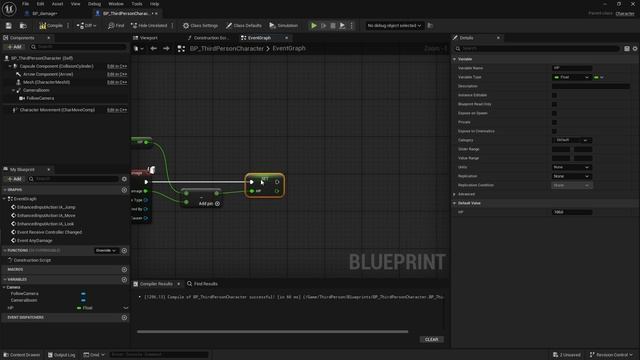The height and width of the screenshot is (360, 640).
Task: Toggle Blueprint Read Only checkbox
Action: click(x=554, y=104)
